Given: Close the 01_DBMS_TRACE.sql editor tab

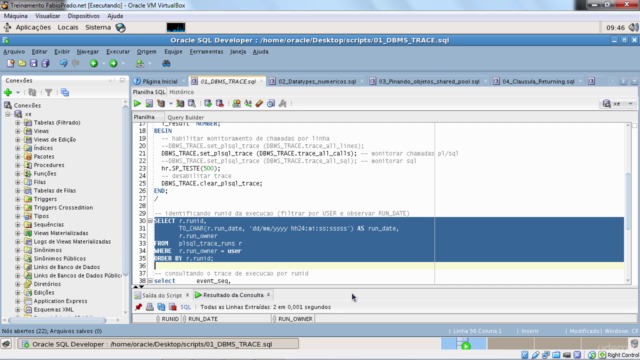Looking at the screenshot, I should [x=262, y=81].
